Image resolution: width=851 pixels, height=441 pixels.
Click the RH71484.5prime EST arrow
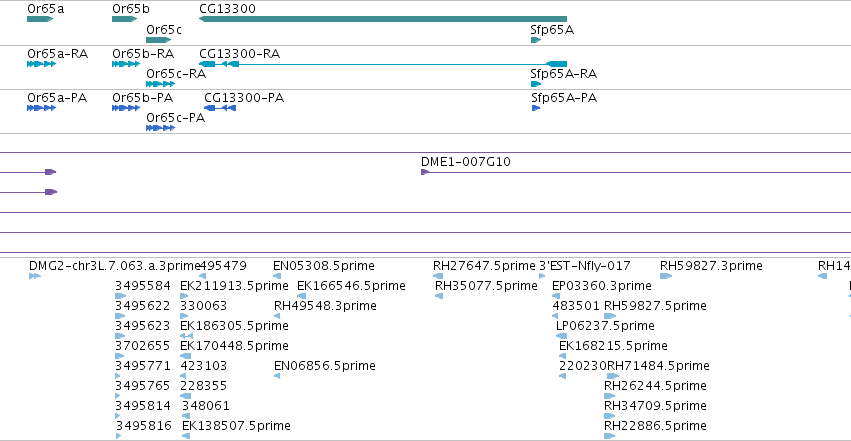(x=613, y=376)
